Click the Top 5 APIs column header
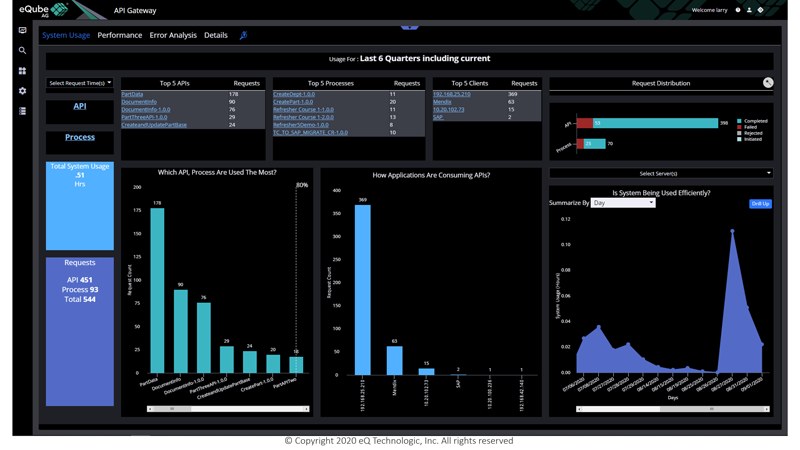Viewport: 800px width, 450px height. click(174, 83)
